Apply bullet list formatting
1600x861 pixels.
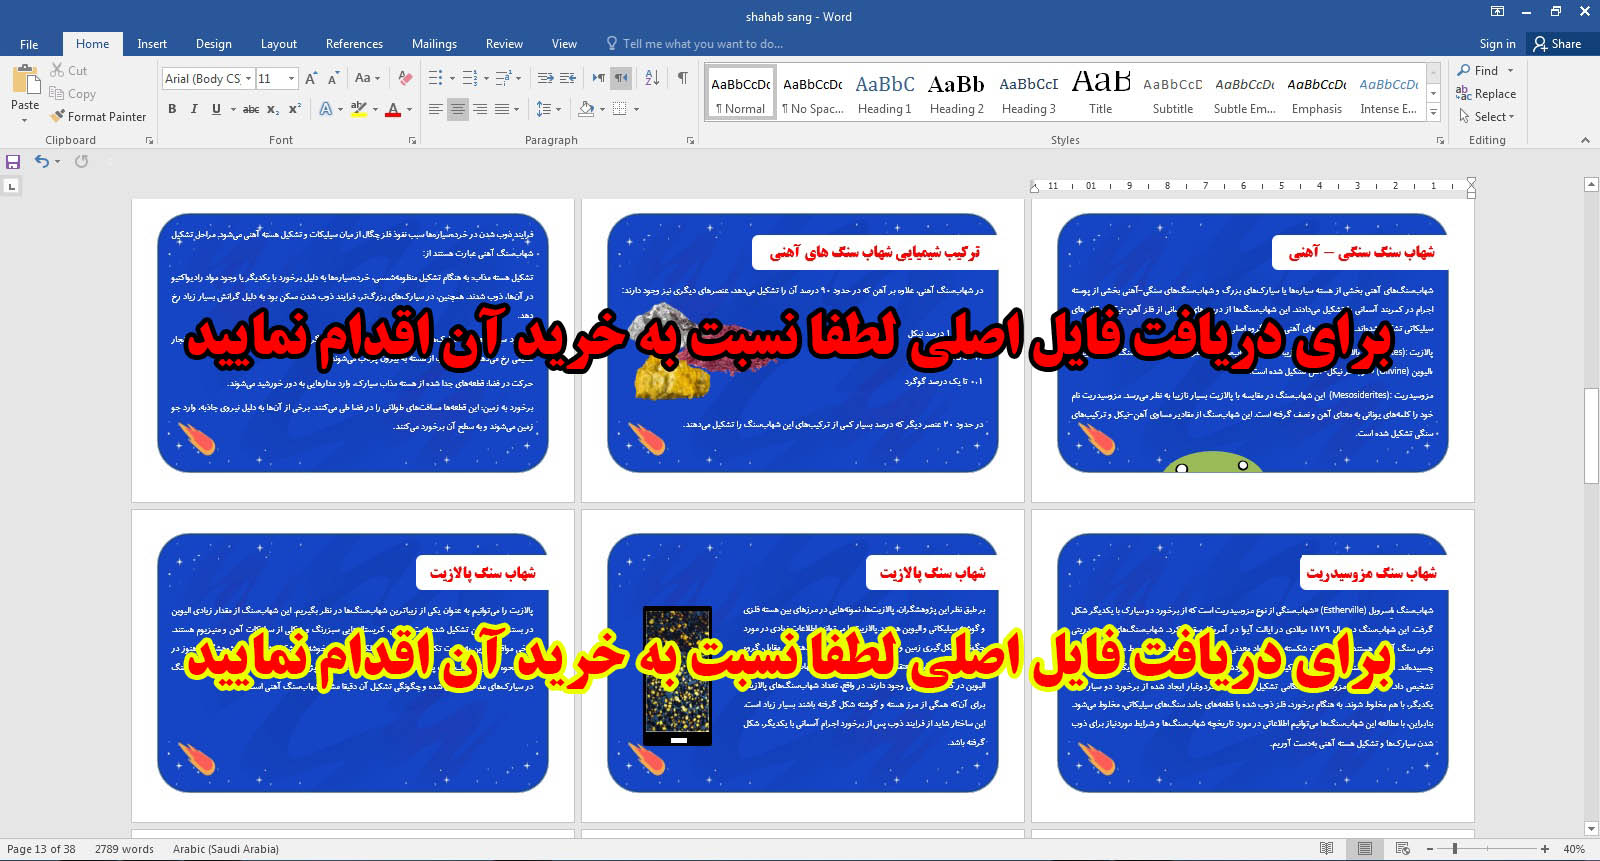(436, 78)
